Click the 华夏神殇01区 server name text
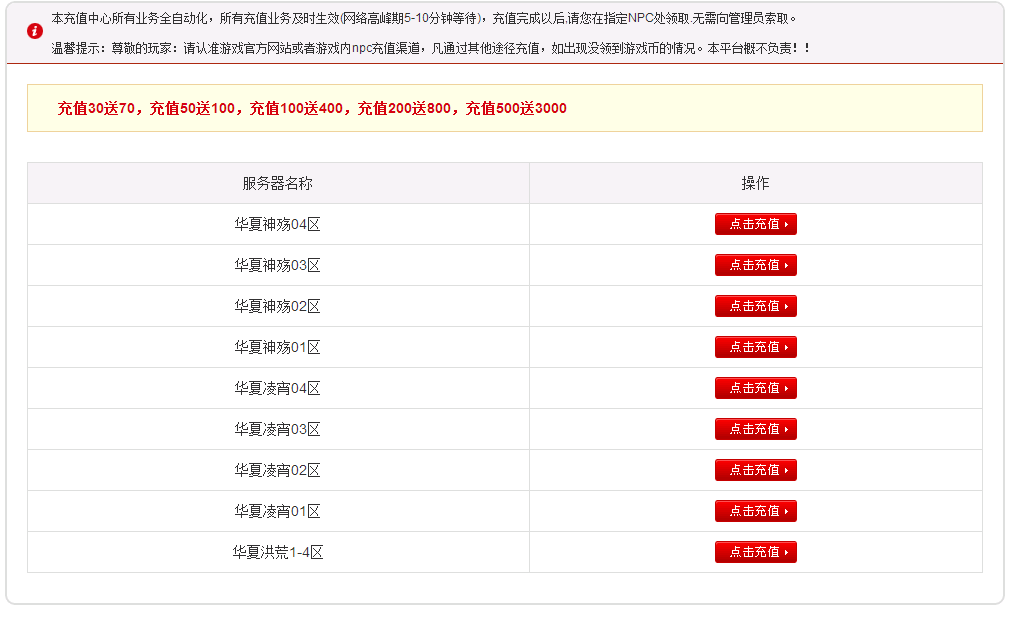Image resolution: width=1016 pixels, height=621 pixels. [277, 348]
